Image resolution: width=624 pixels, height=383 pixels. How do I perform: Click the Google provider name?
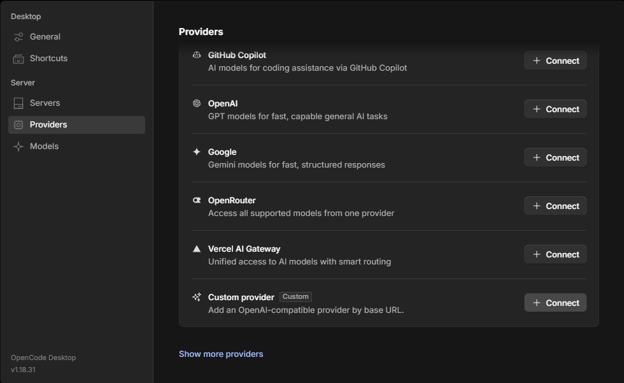(x=222, y=152)
